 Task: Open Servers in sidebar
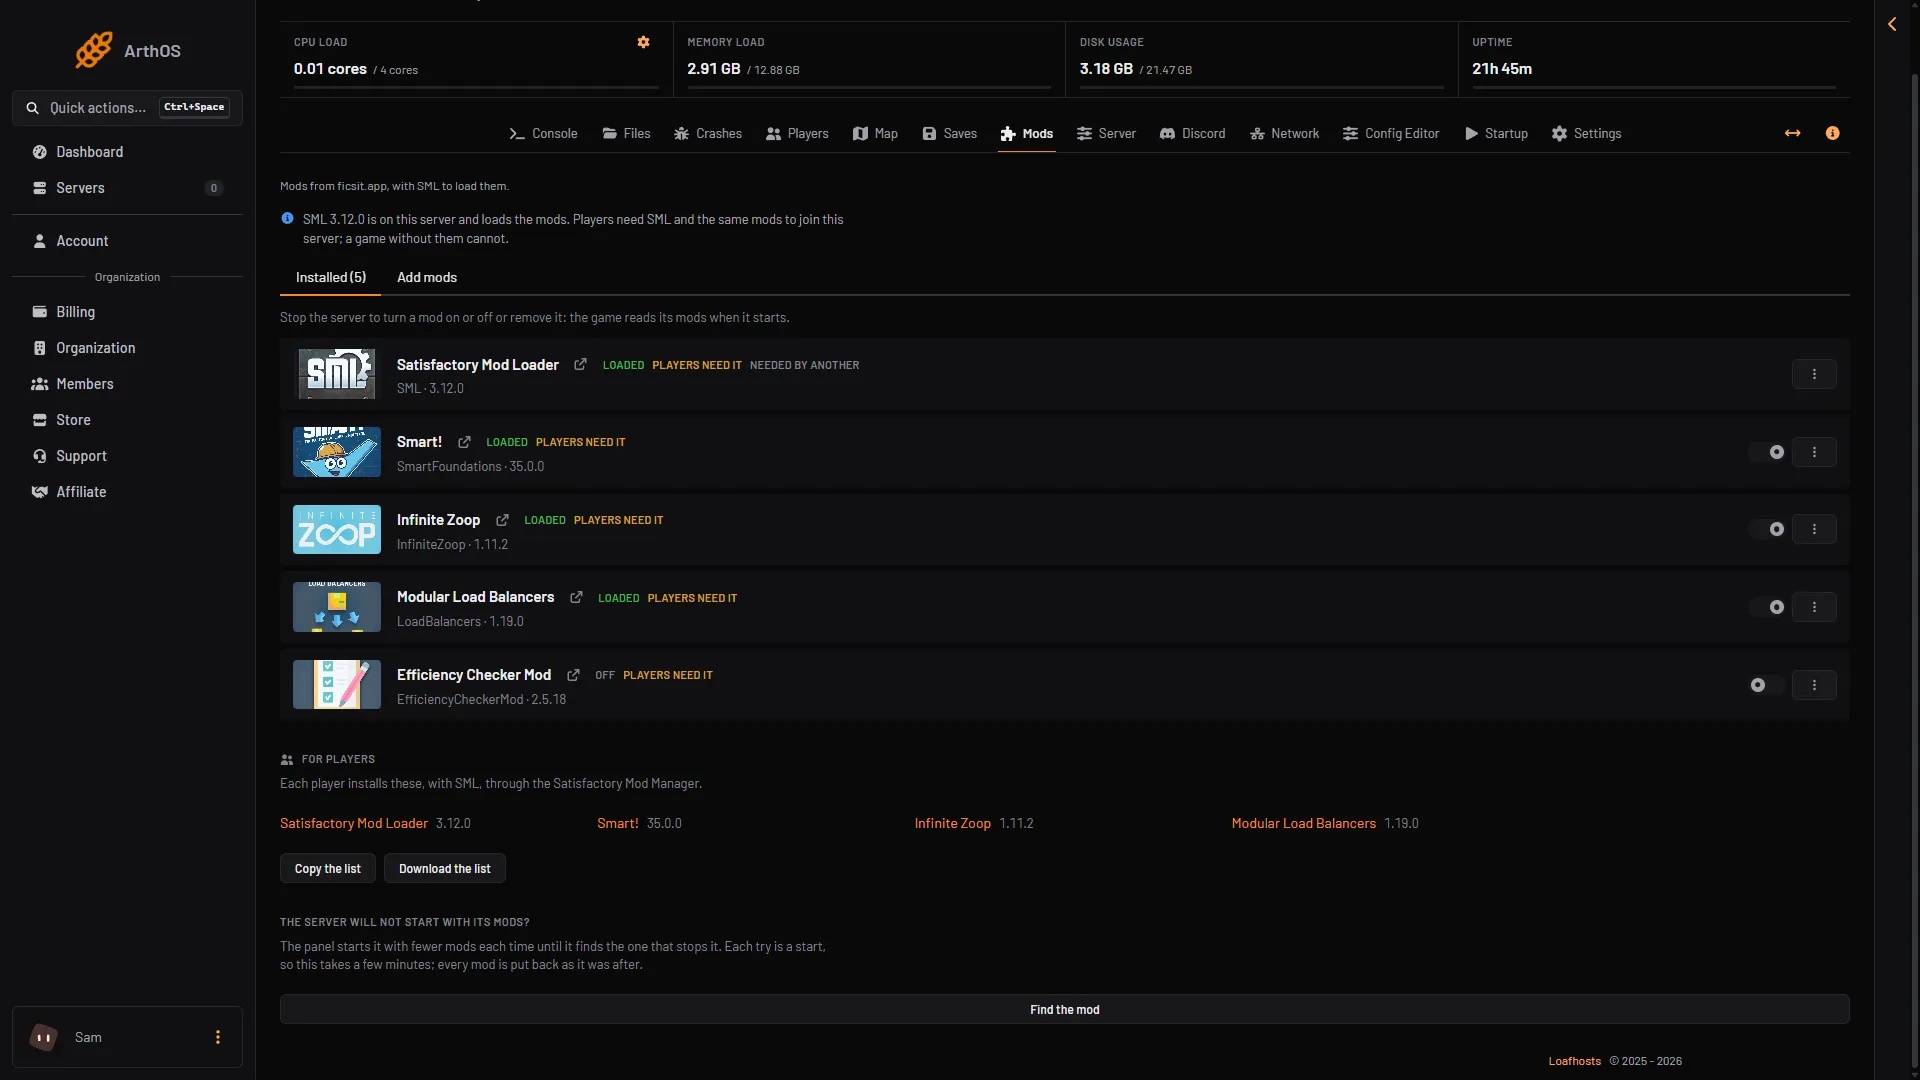click(x=127, y=188)
